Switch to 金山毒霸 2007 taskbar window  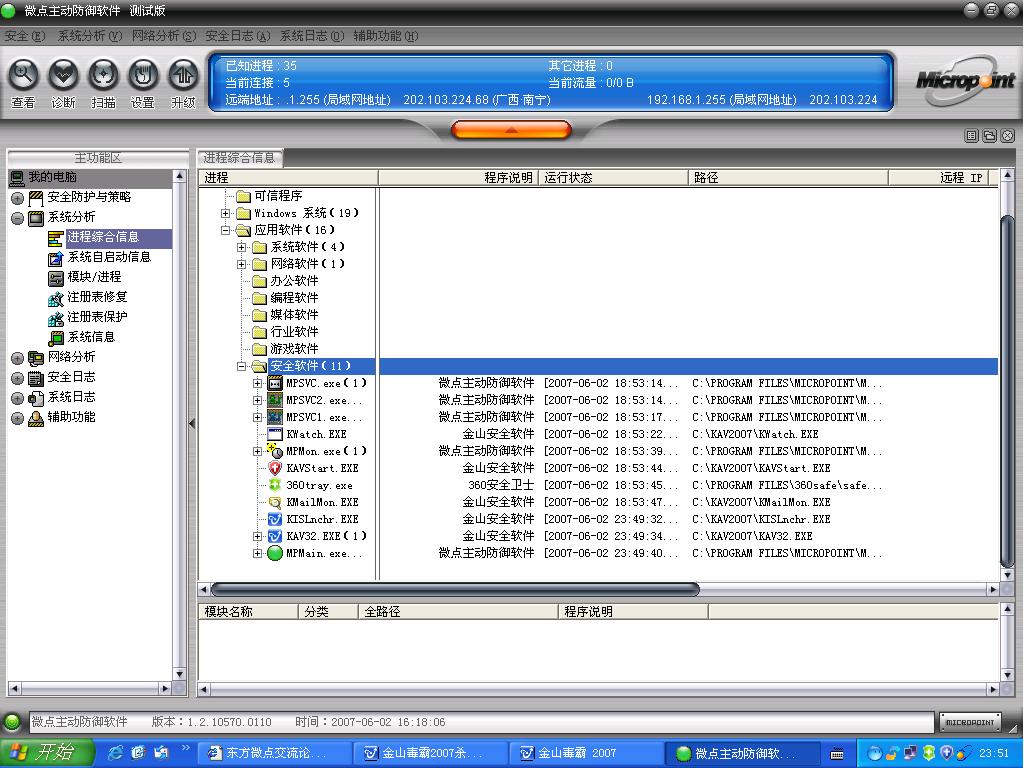point(585,754)
